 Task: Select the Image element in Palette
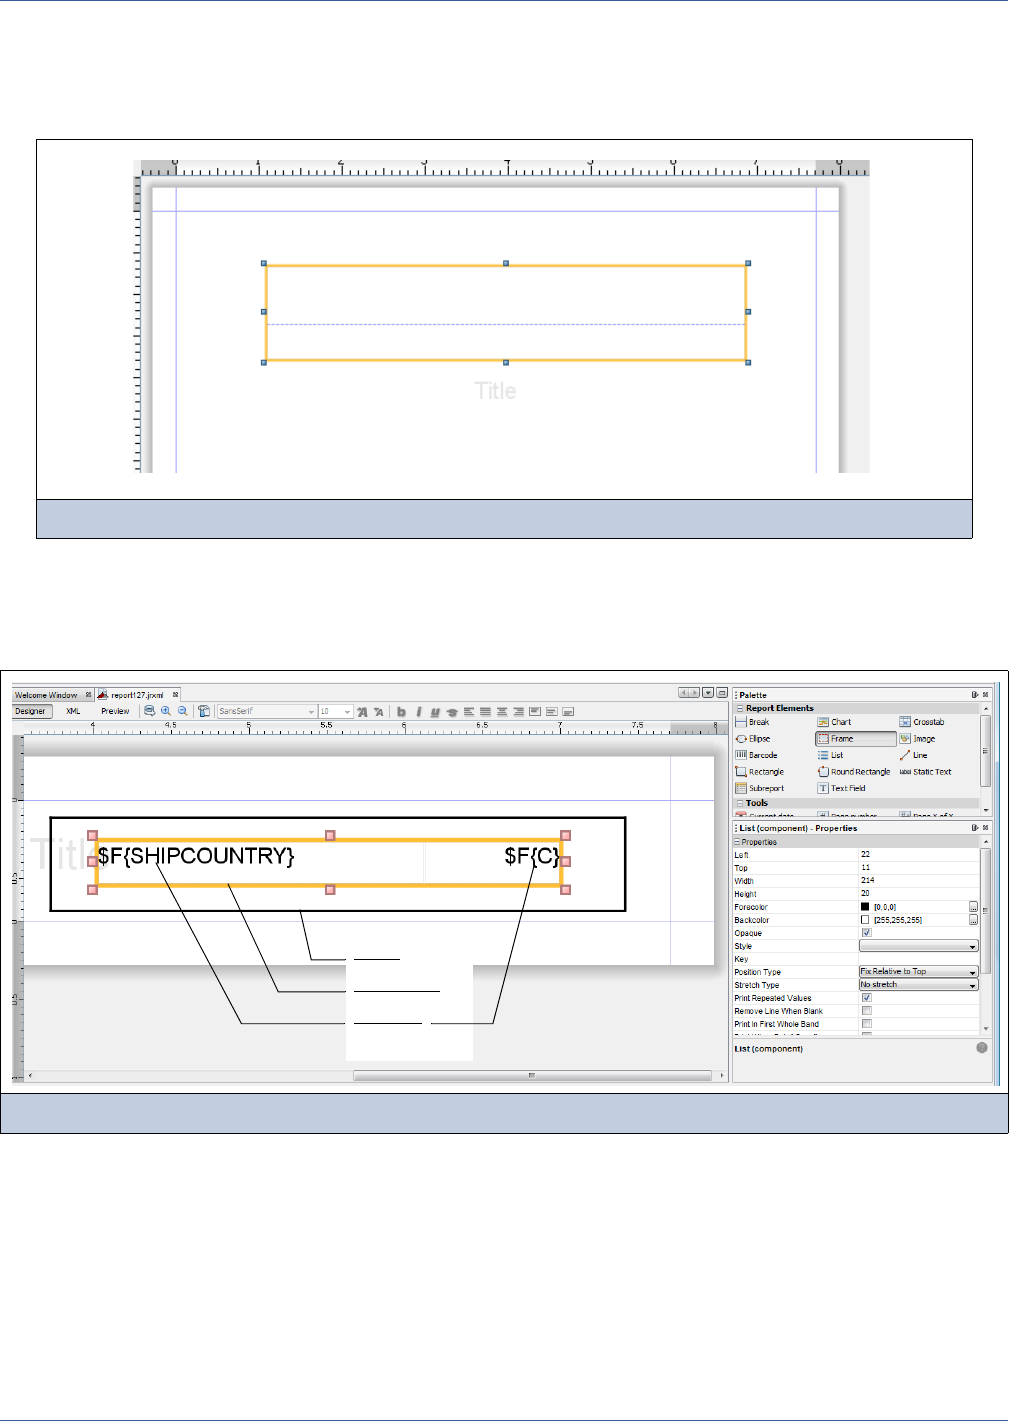point(916,739)
